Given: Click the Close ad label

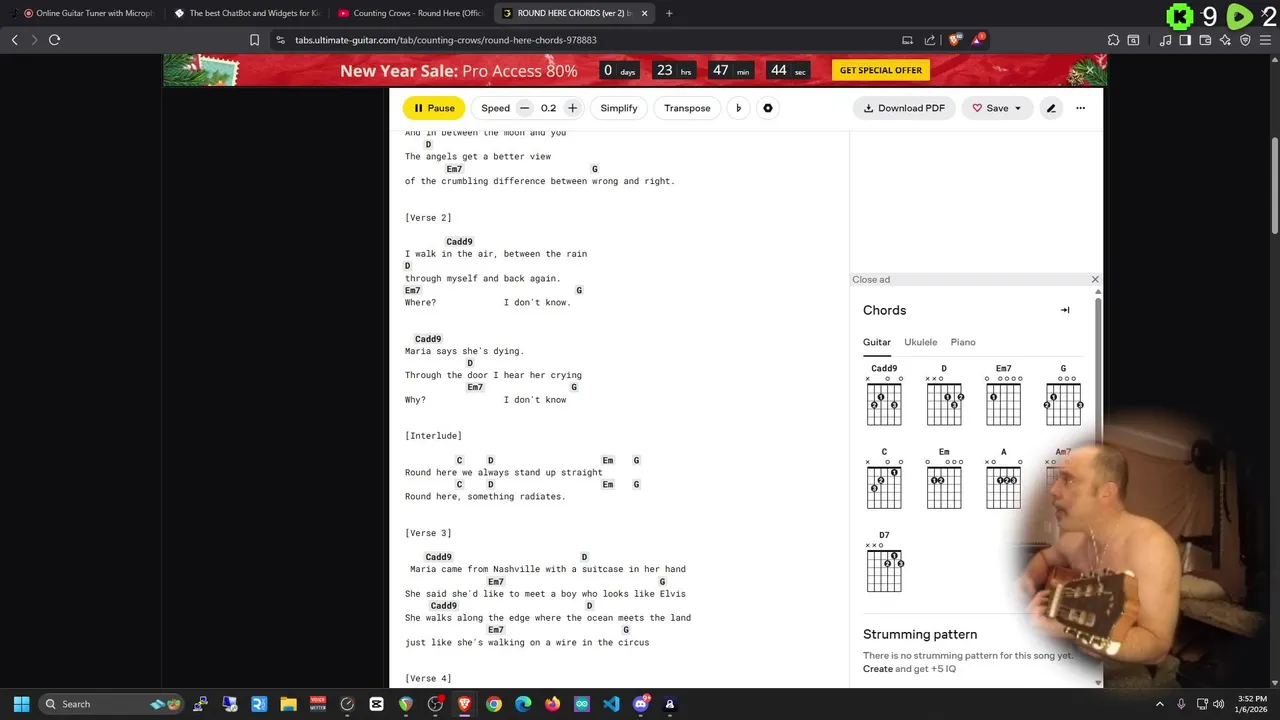Looking at the screenshot, I should point(871,280).
